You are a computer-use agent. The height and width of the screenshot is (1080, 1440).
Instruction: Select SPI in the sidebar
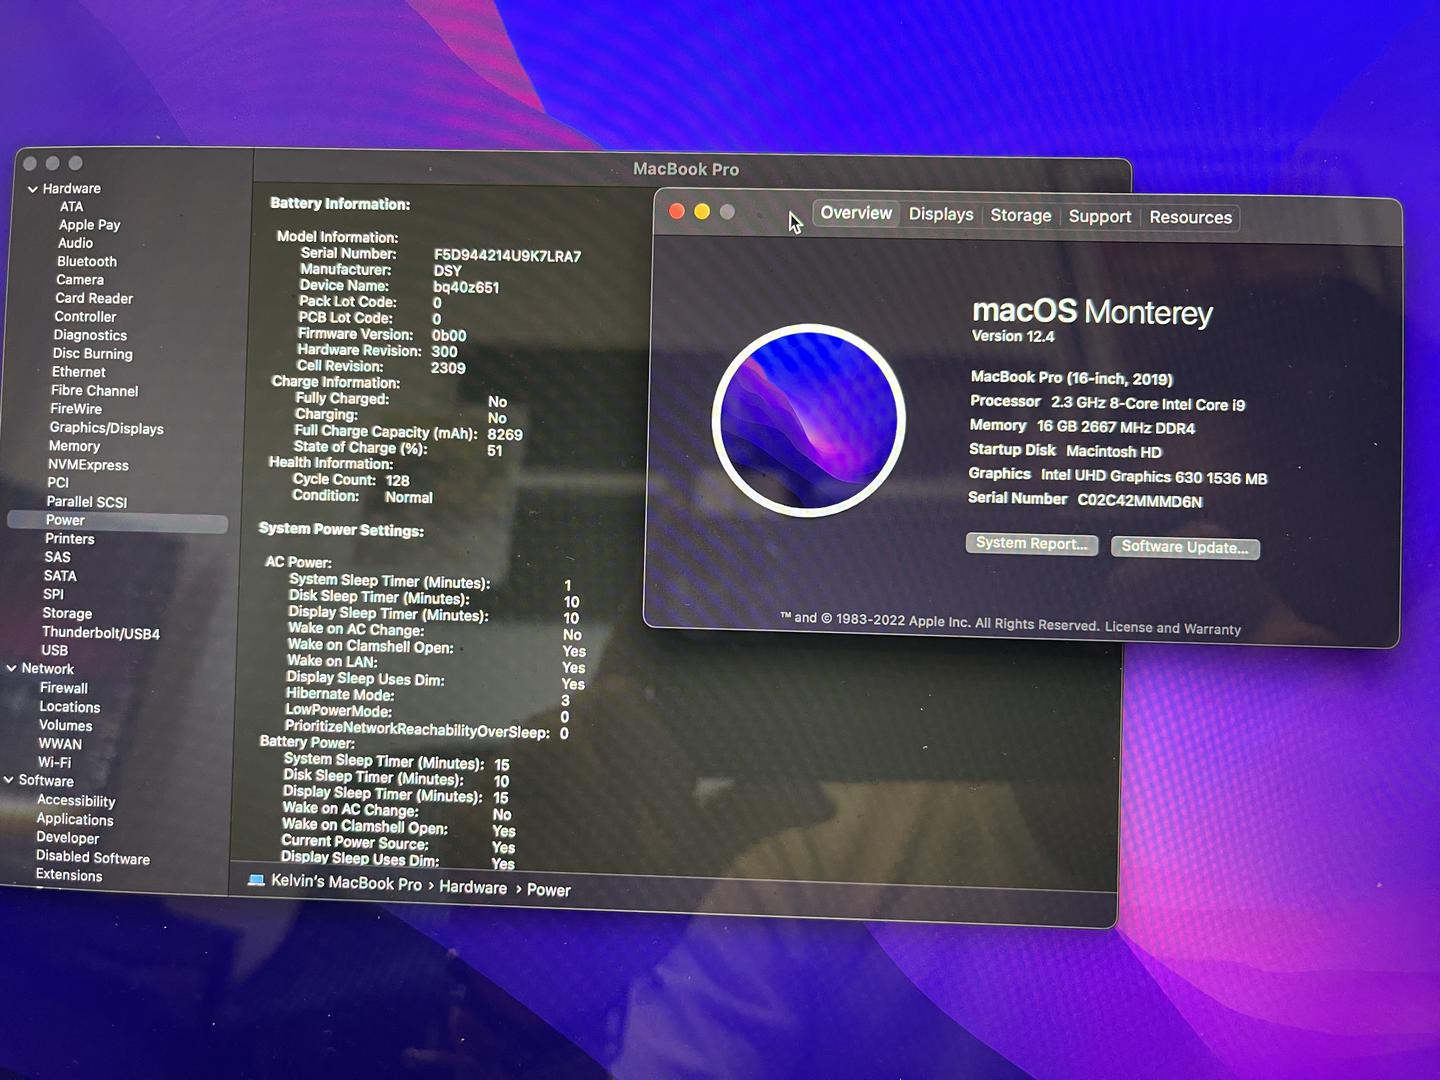tap(53, 594)
